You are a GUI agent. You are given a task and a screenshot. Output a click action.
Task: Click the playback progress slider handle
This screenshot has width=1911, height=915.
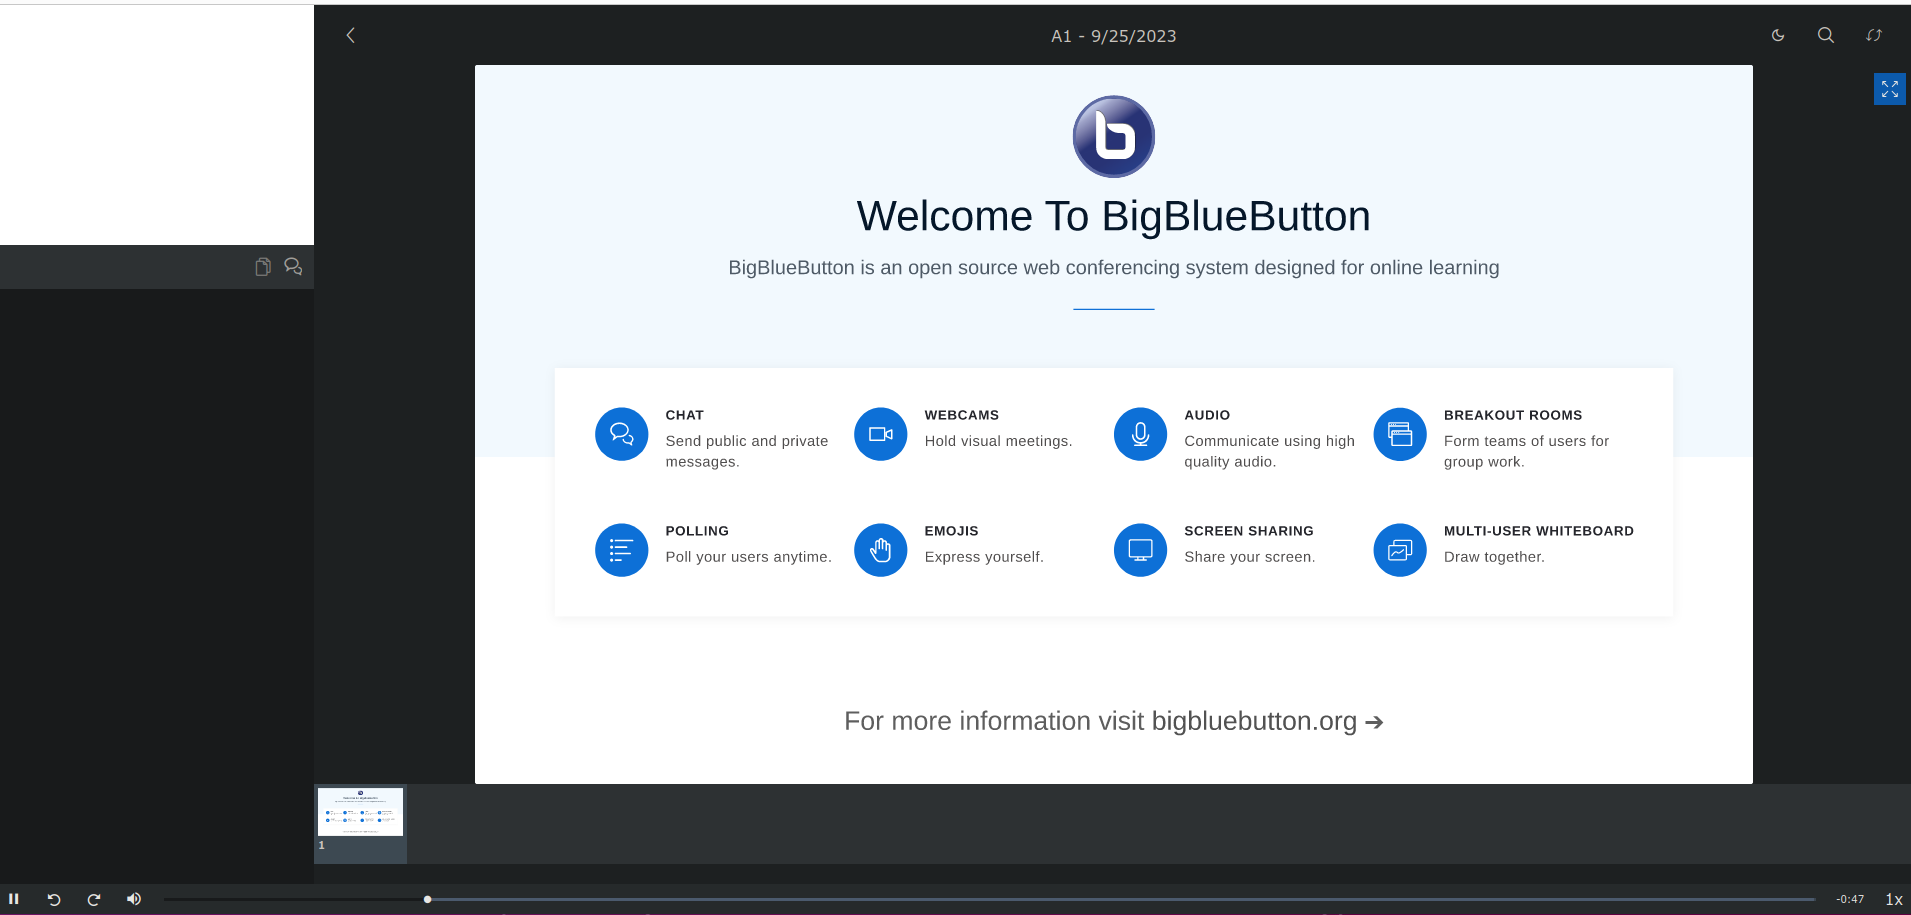pyautogui.click(x=427, y=899)
